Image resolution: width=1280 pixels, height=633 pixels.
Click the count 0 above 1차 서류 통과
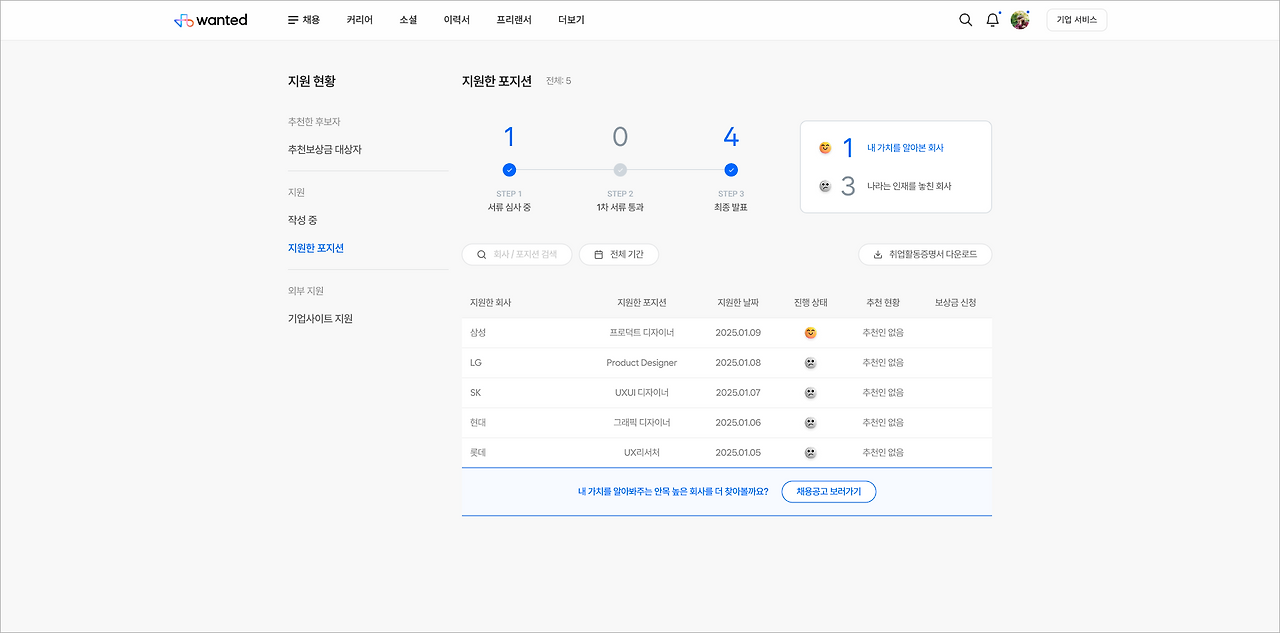(x=620, y=137)
